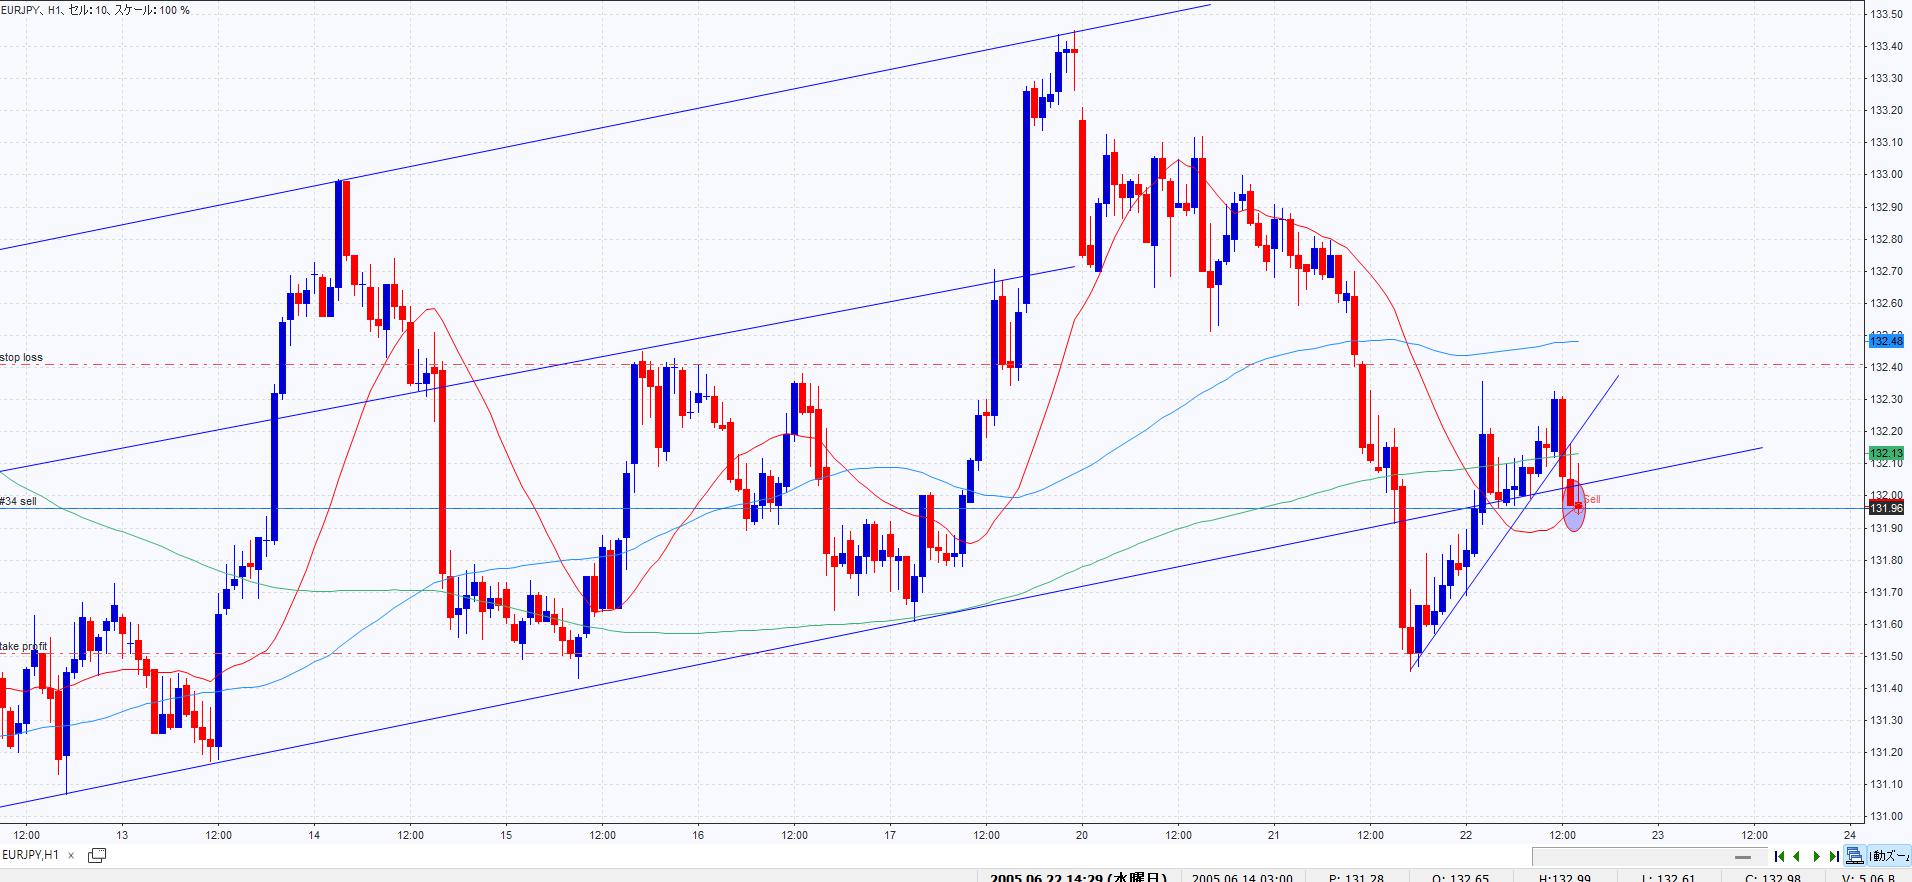
Task: Close the EURJPY,H1 chart tab
Action: click(x=71, y=856)
